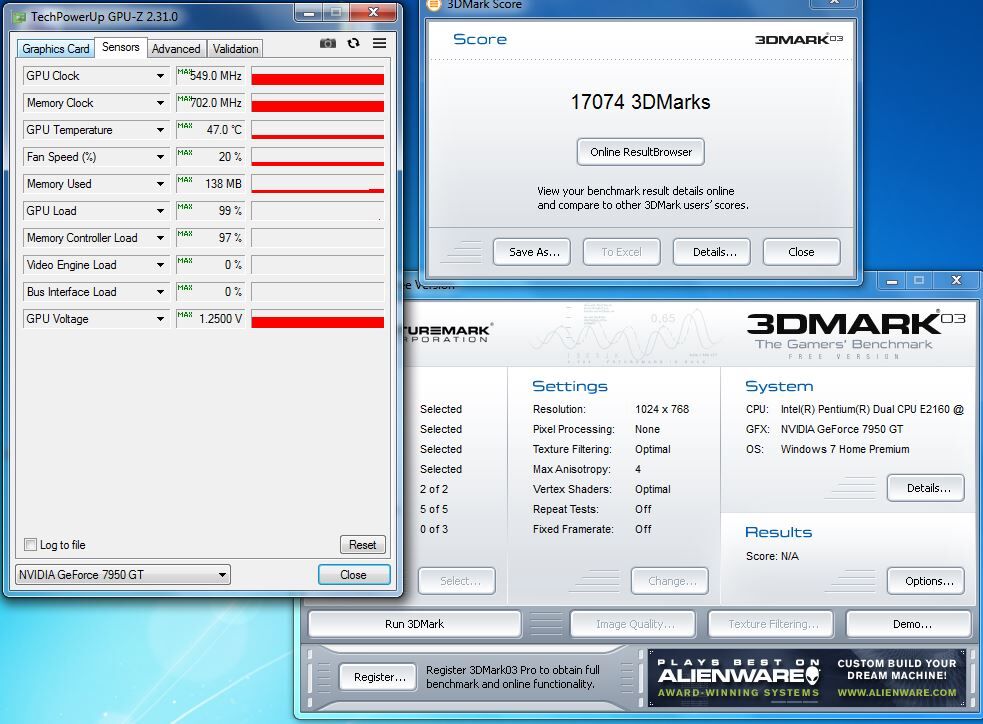Expand the Bus Interface Load dropdown
983x724 pixels.
(x=160, y=291)
